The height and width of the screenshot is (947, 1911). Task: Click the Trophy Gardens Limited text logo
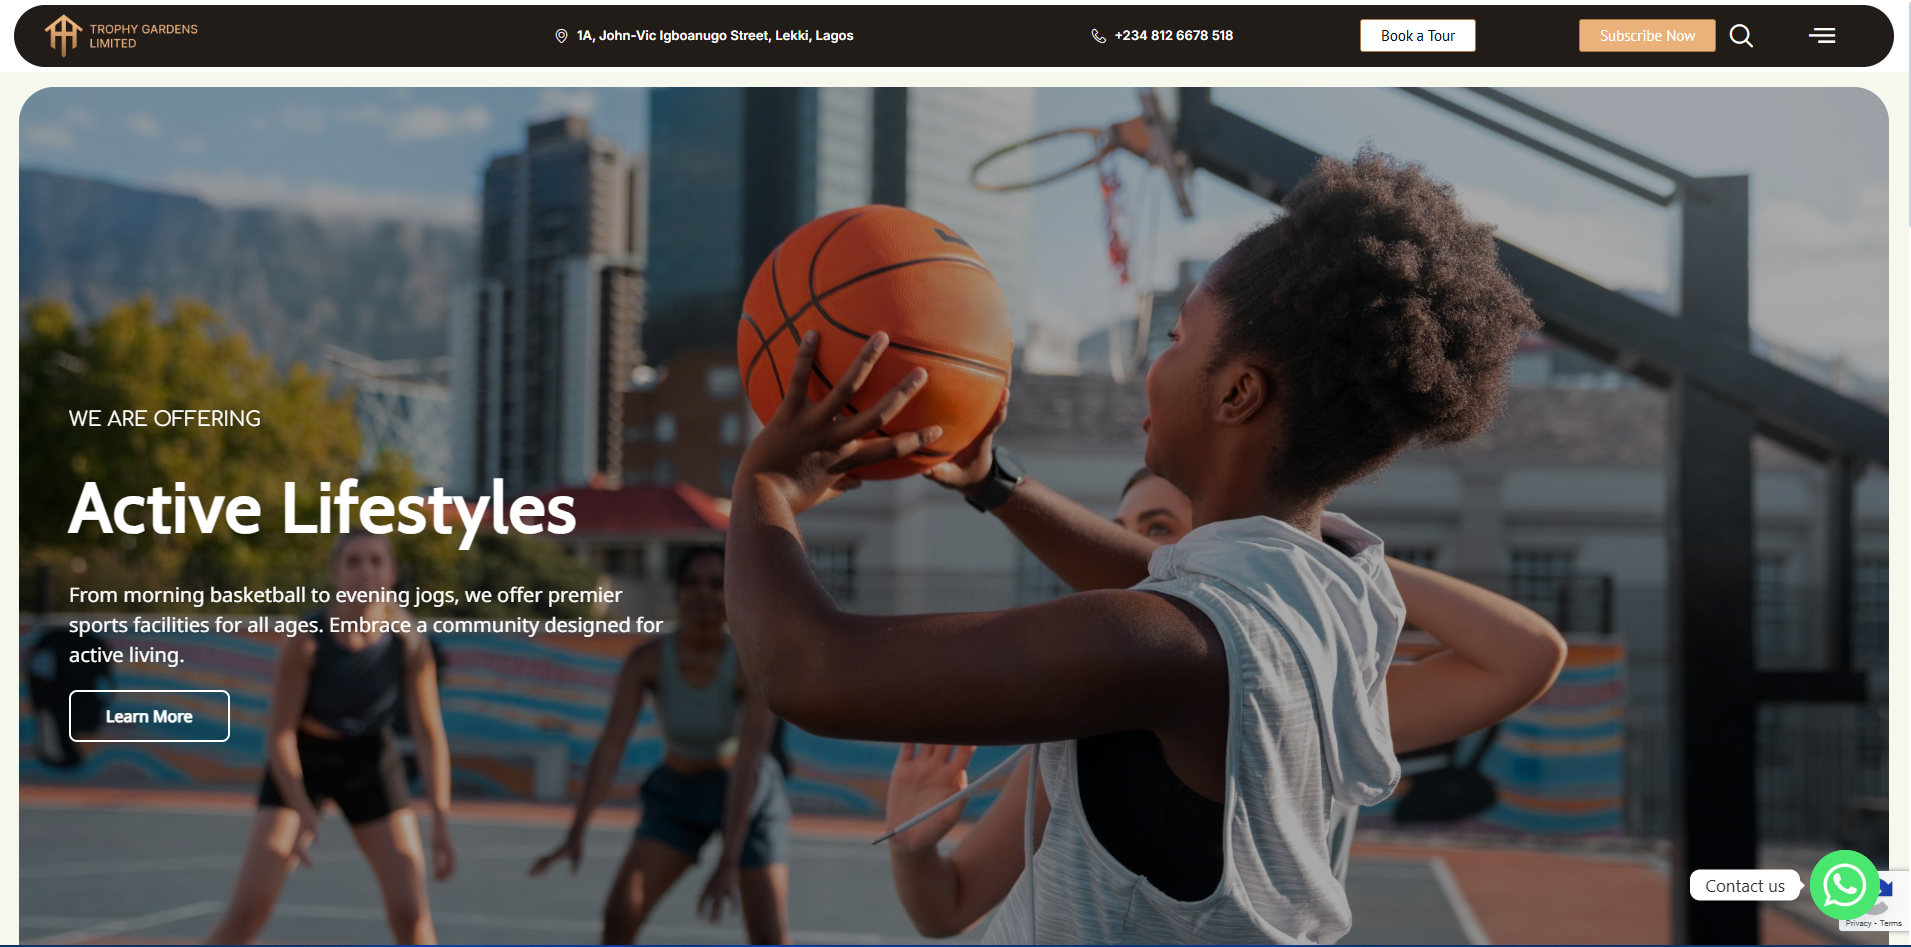(143, 36)
